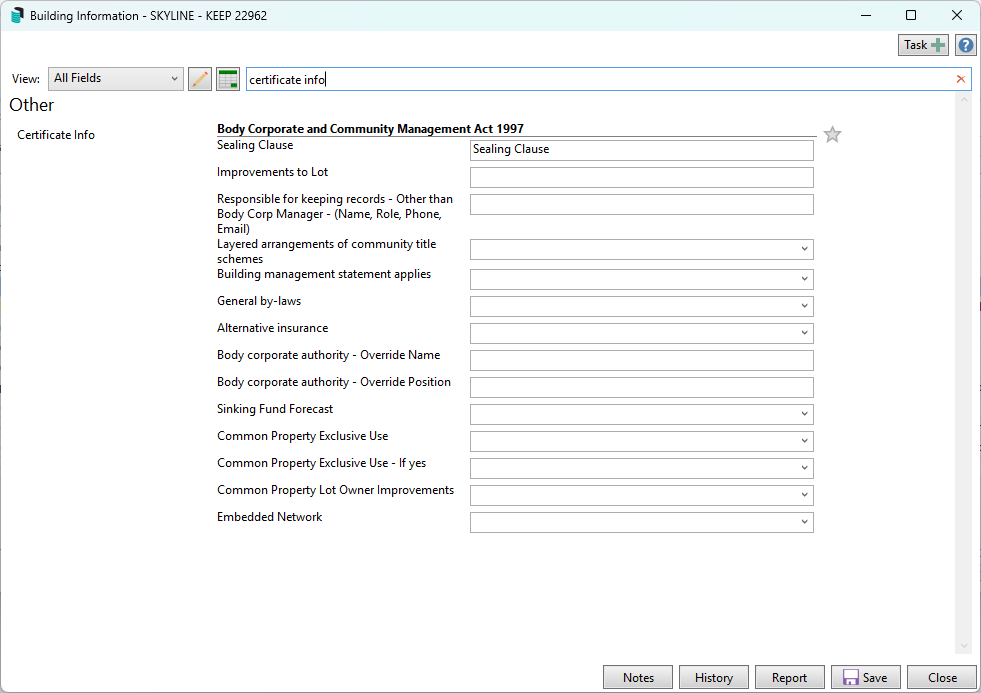Click the Alternative insurance label
The height and width of the screenshot is (693, 981).
click(272, 328)
